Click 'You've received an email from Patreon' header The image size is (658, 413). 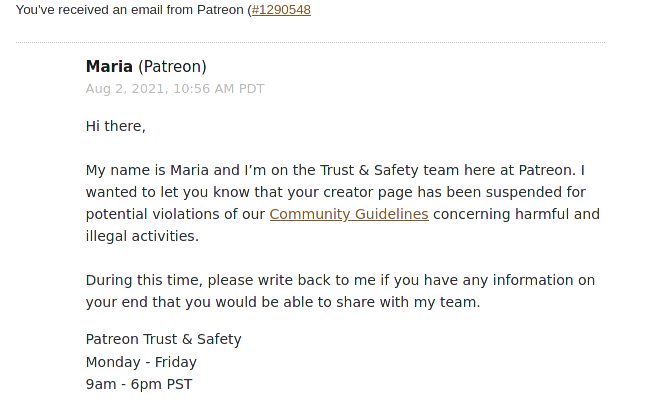click(x=131, y=10)
